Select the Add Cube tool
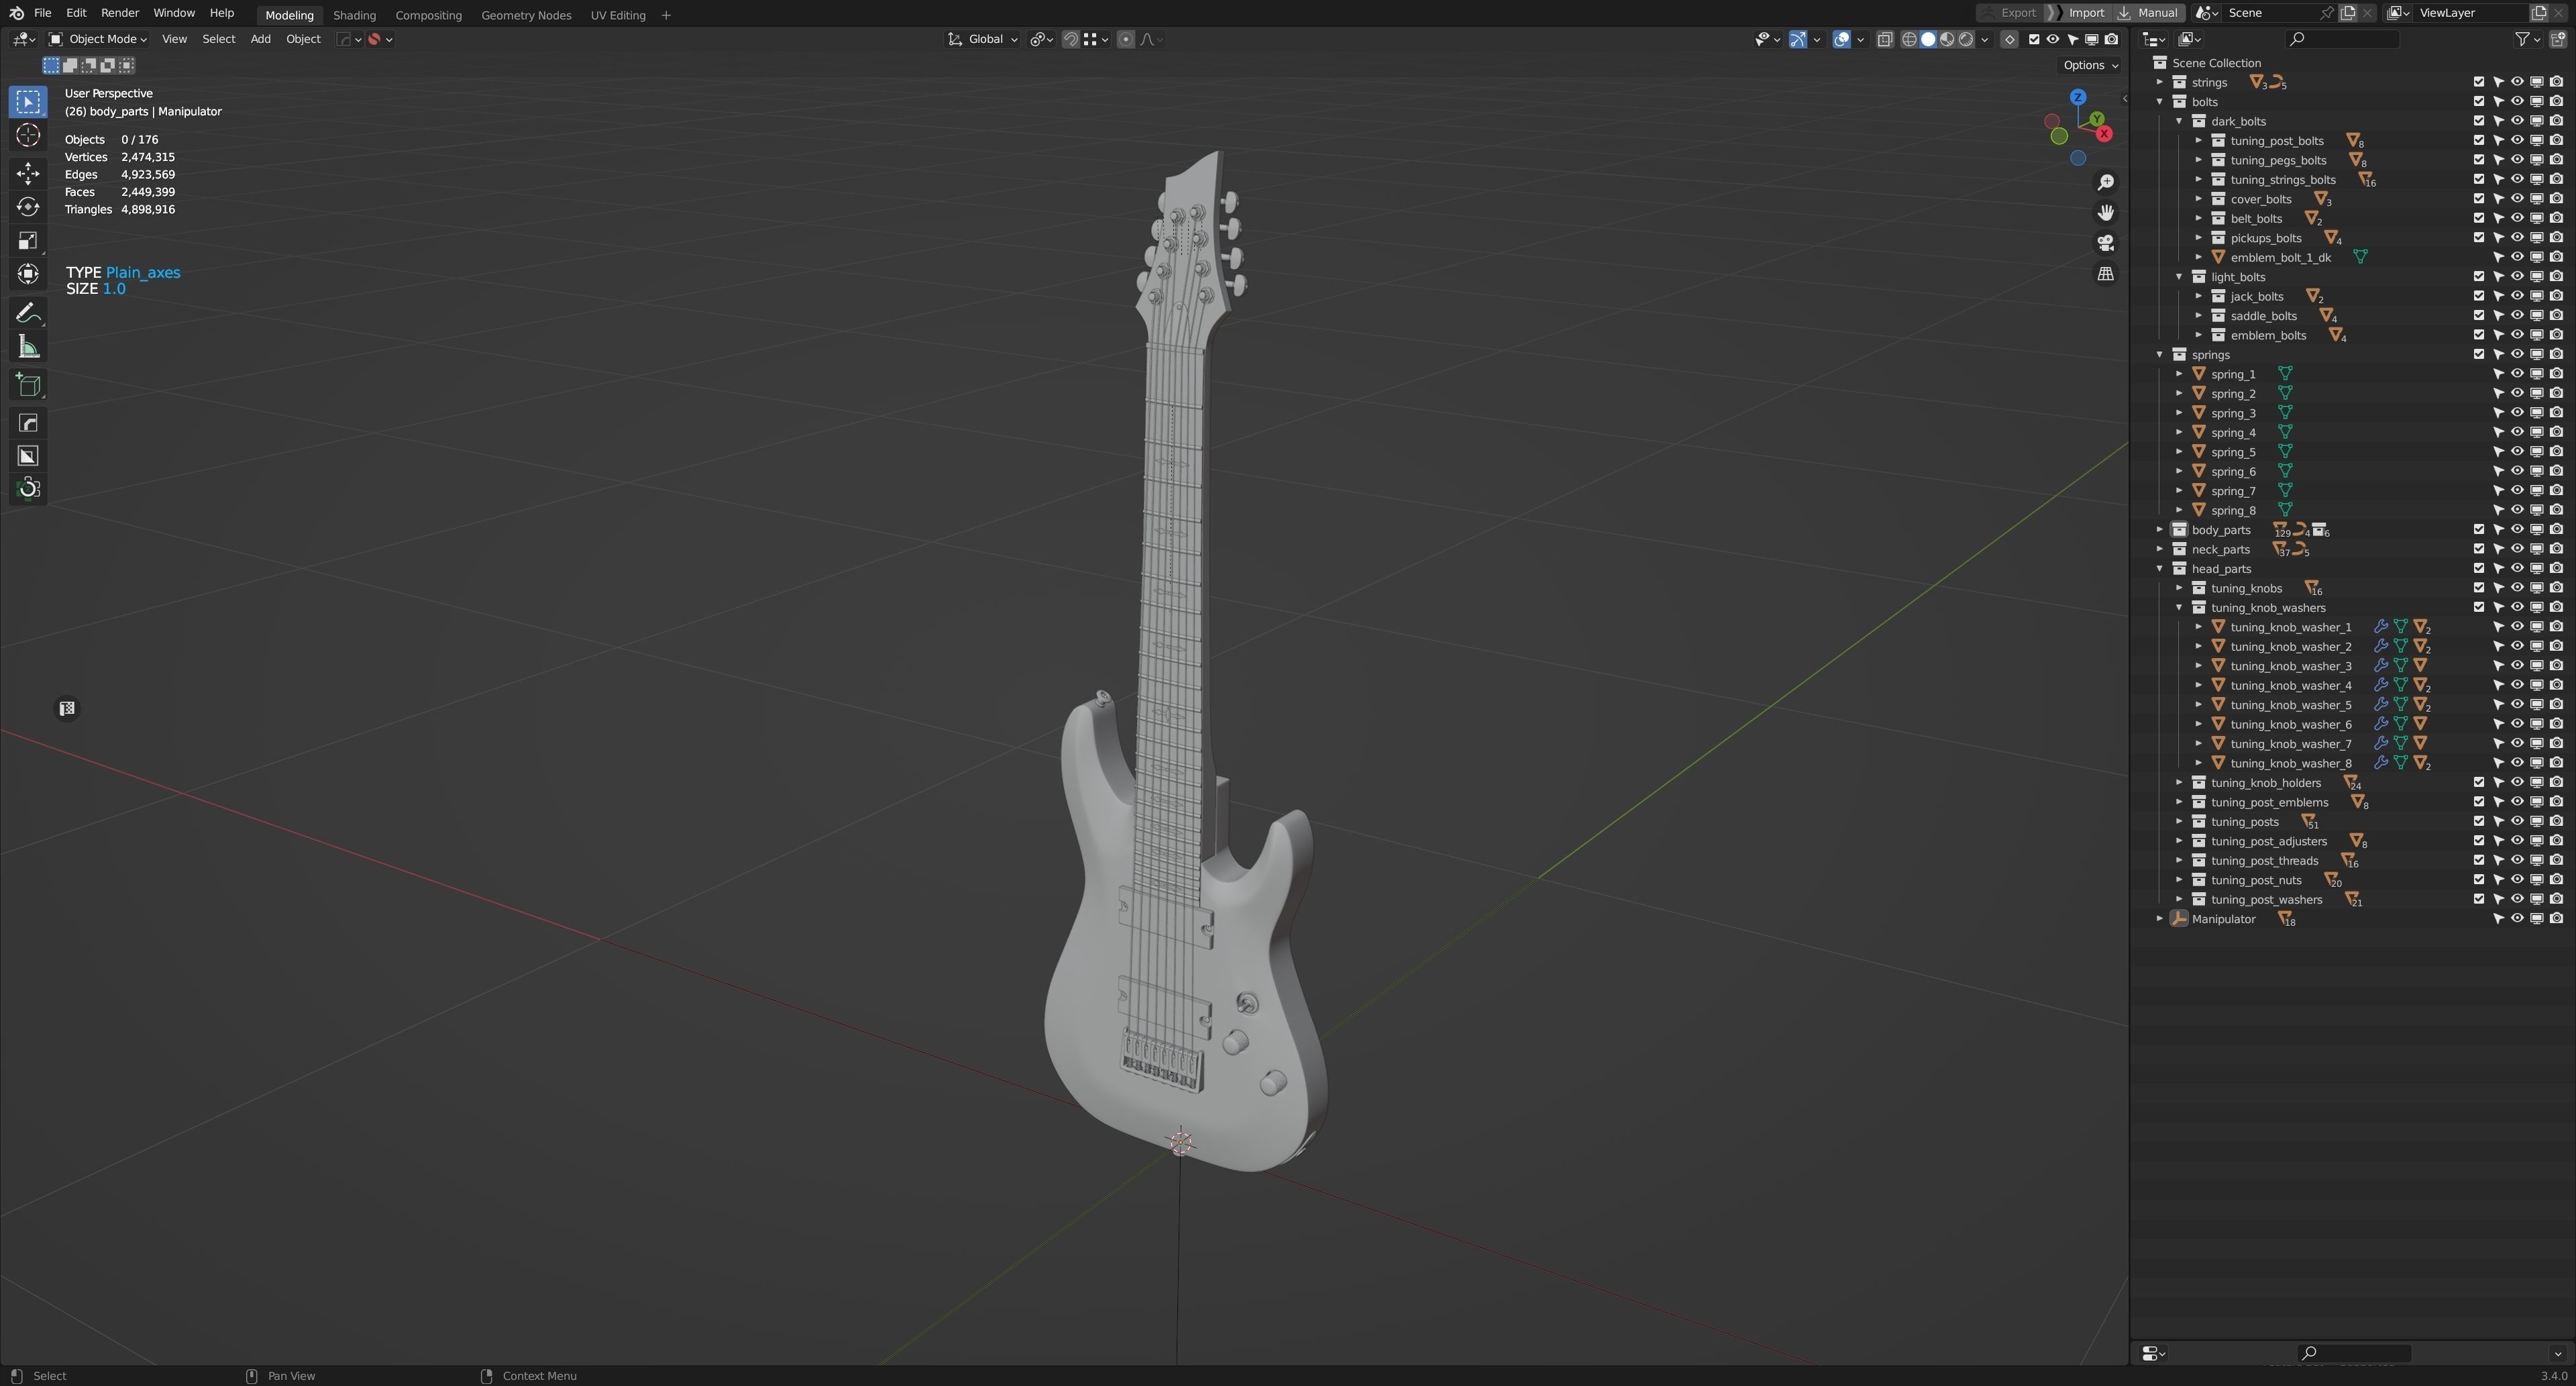2576x1386 pixels. pyautogui.click(x=28, y=385)
